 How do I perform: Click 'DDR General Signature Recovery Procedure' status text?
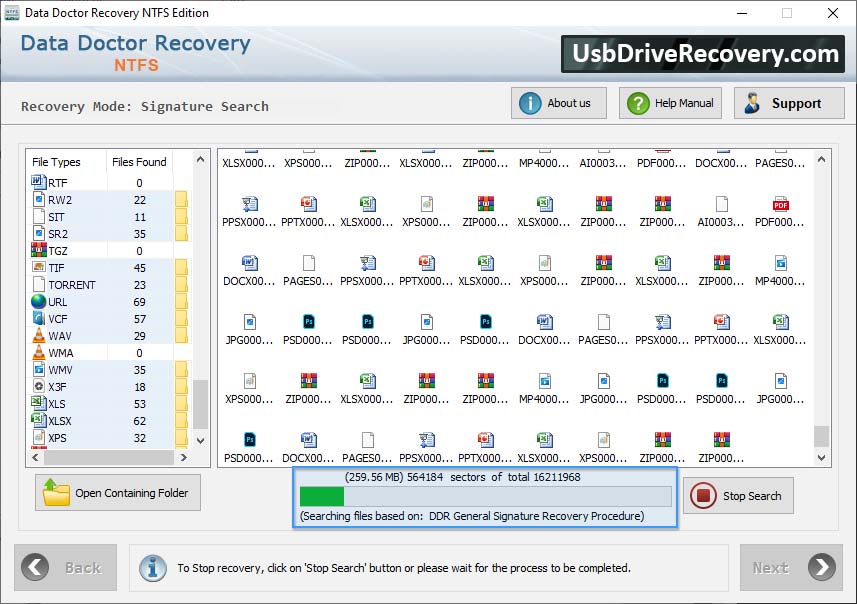coord(537,515)
